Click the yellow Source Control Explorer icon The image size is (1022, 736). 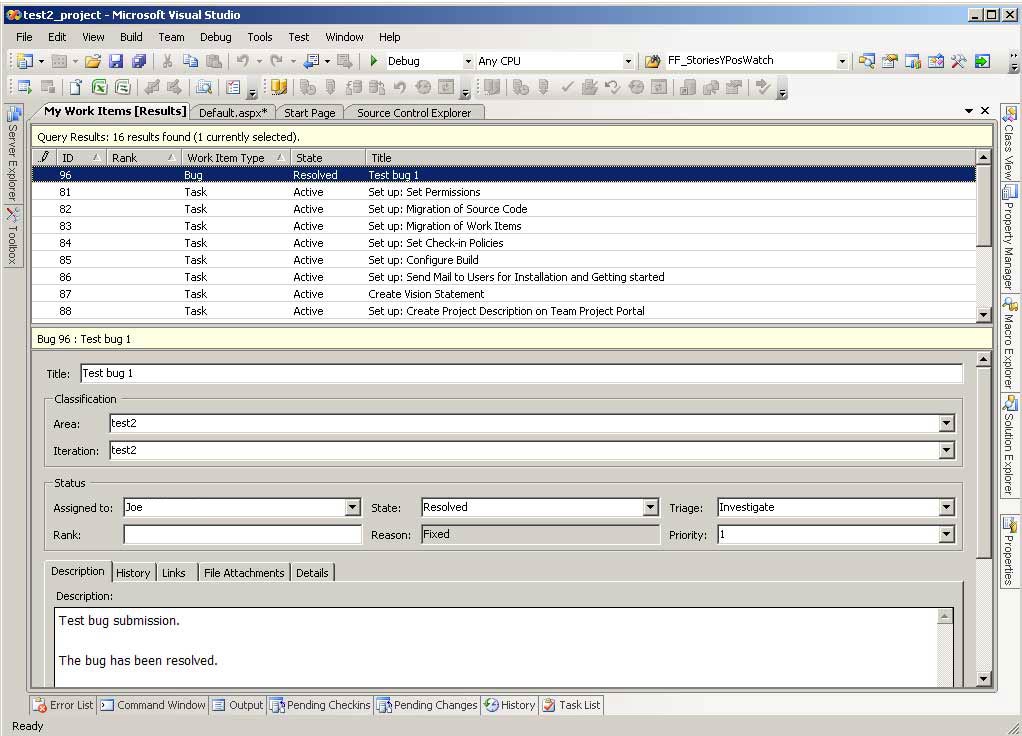coord(279,87)
